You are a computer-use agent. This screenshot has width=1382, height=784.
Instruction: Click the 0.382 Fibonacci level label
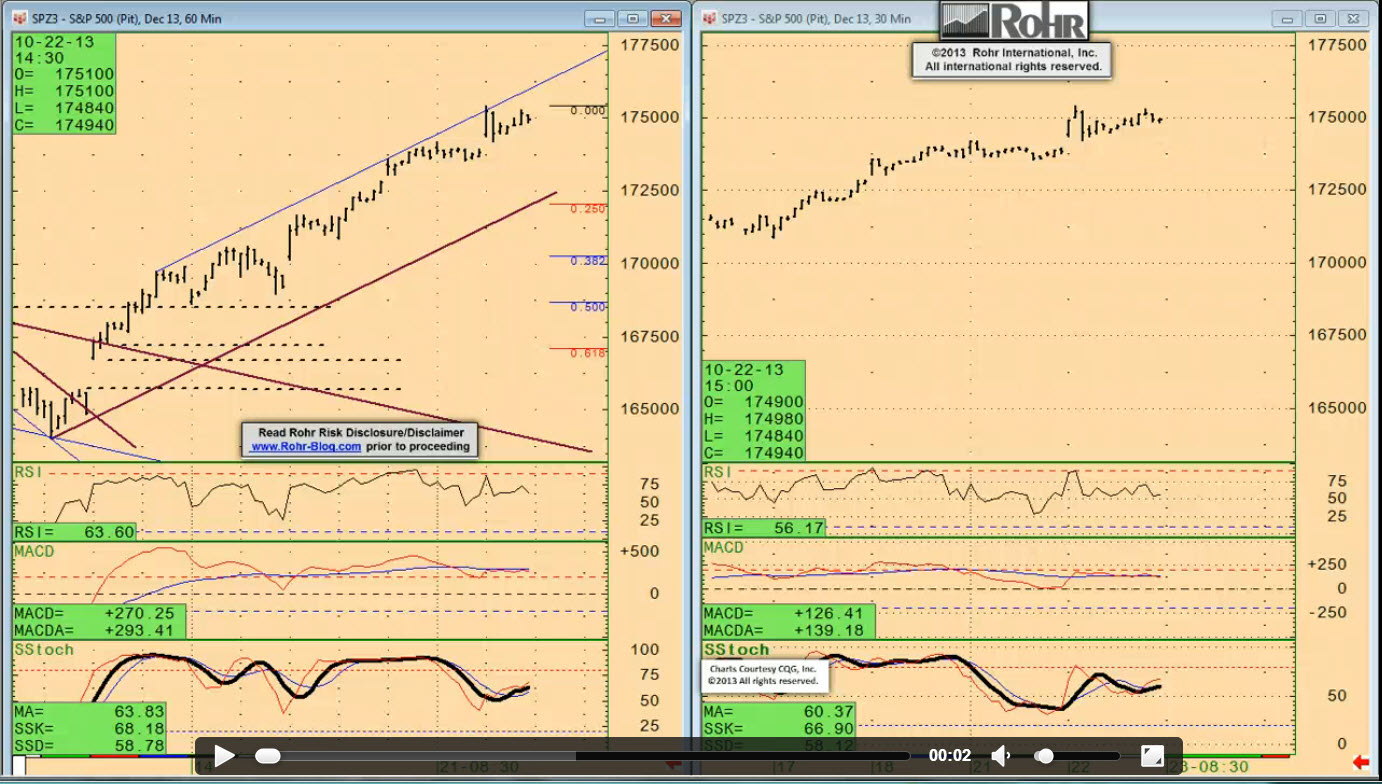[x=588, y=261]
